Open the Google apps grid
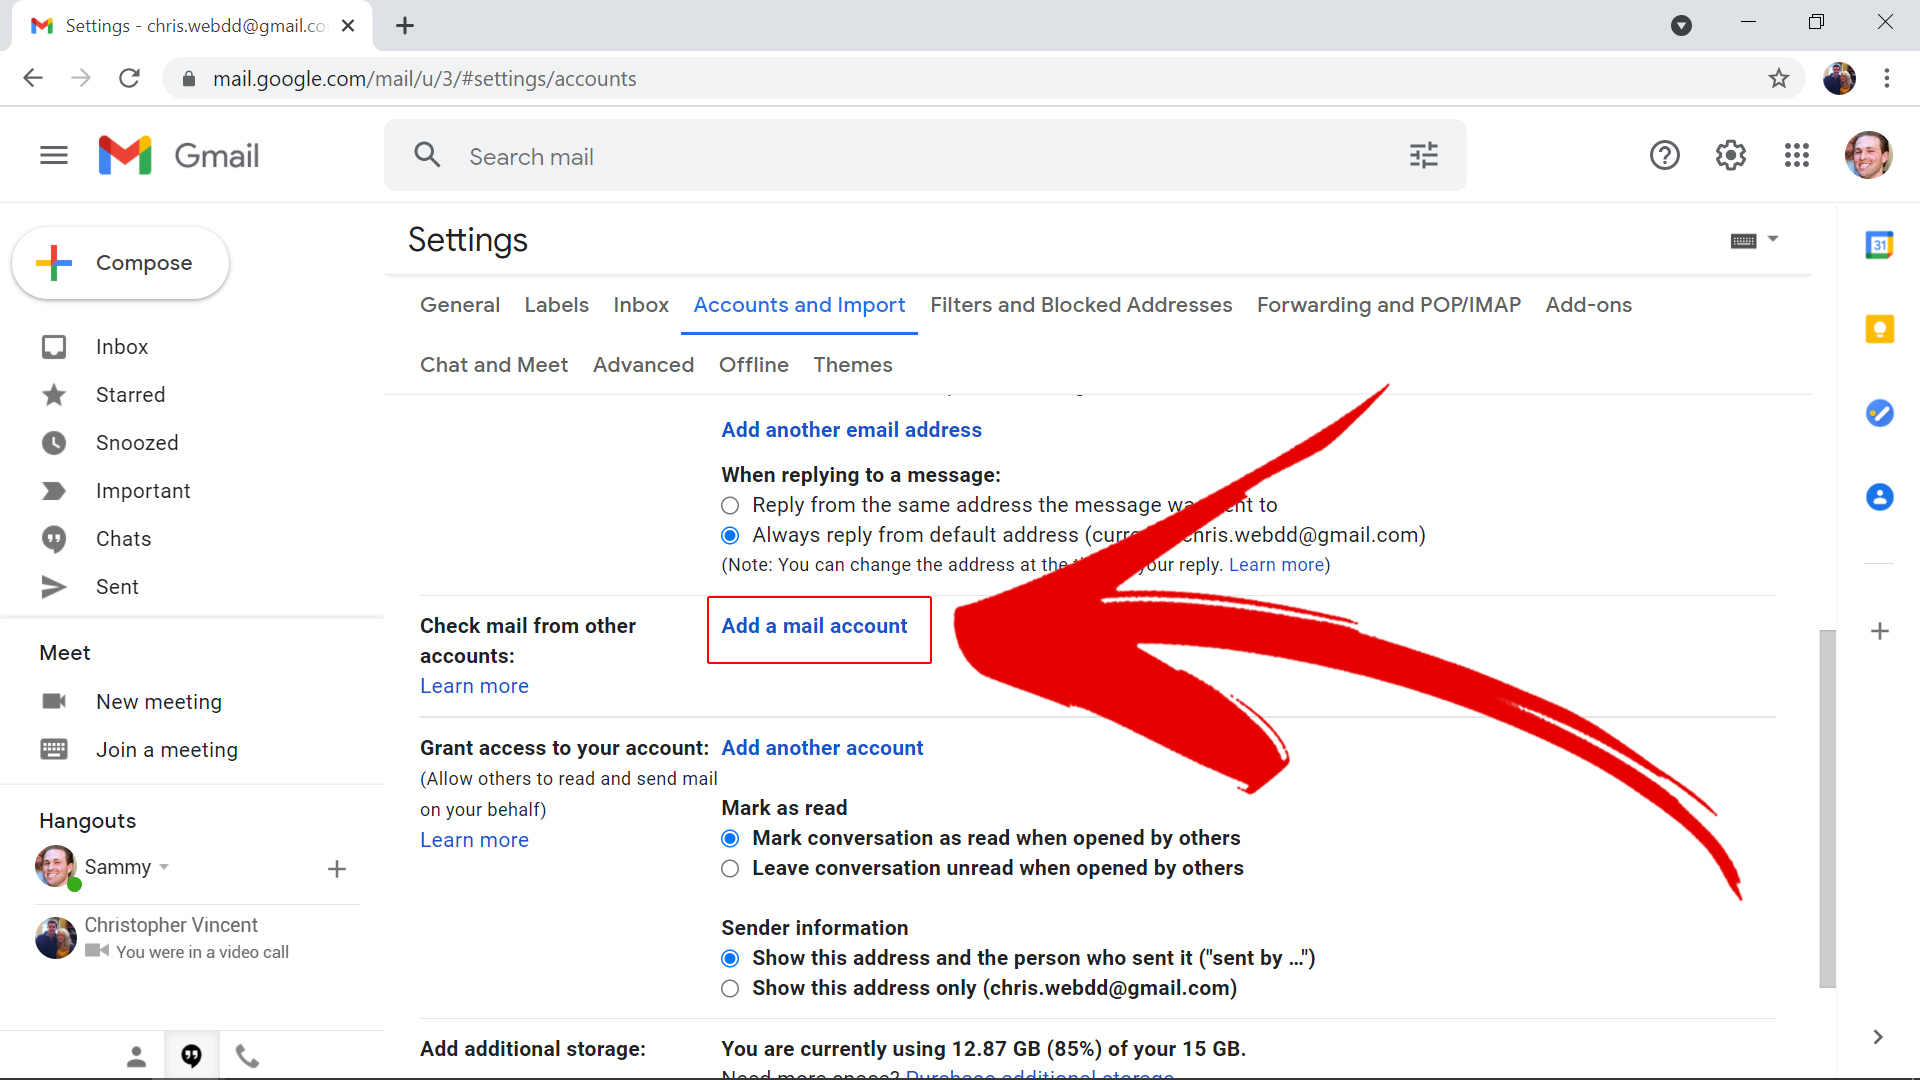 pos(1796,155)
